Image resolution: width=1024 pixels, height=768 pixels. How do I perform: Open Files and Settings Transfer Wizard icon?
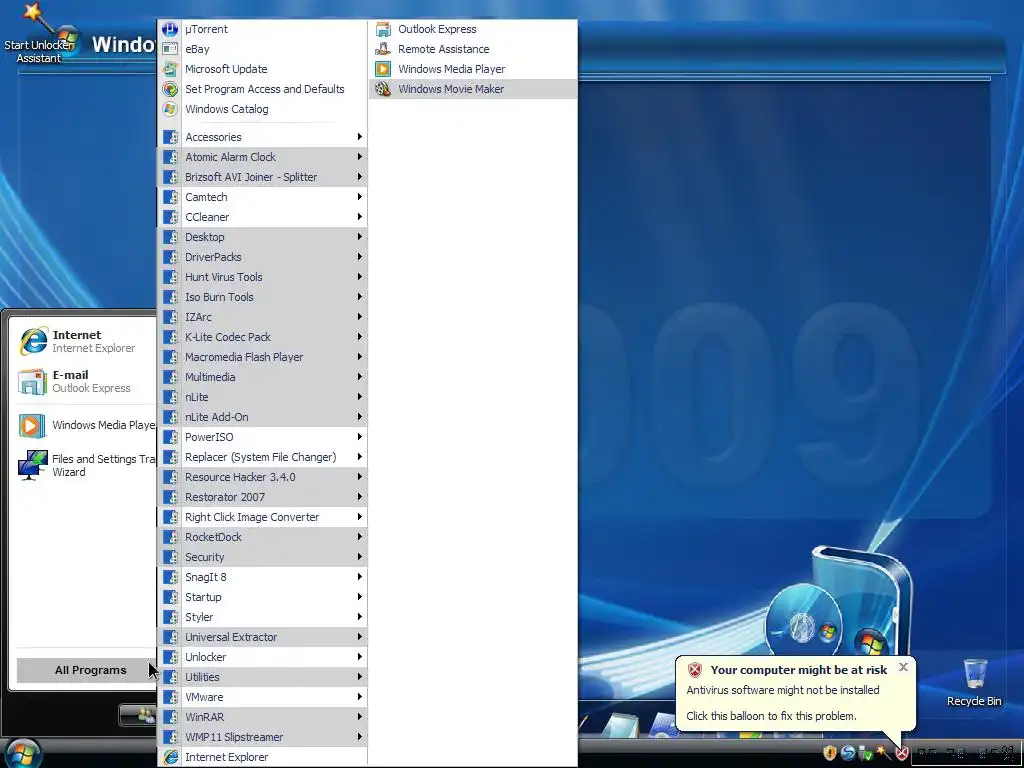[32, 465]
